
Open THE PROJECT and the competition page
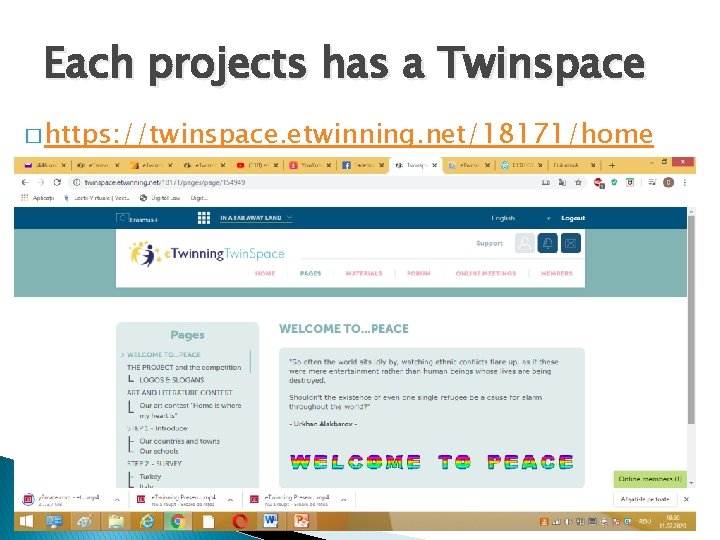point(184,367)
